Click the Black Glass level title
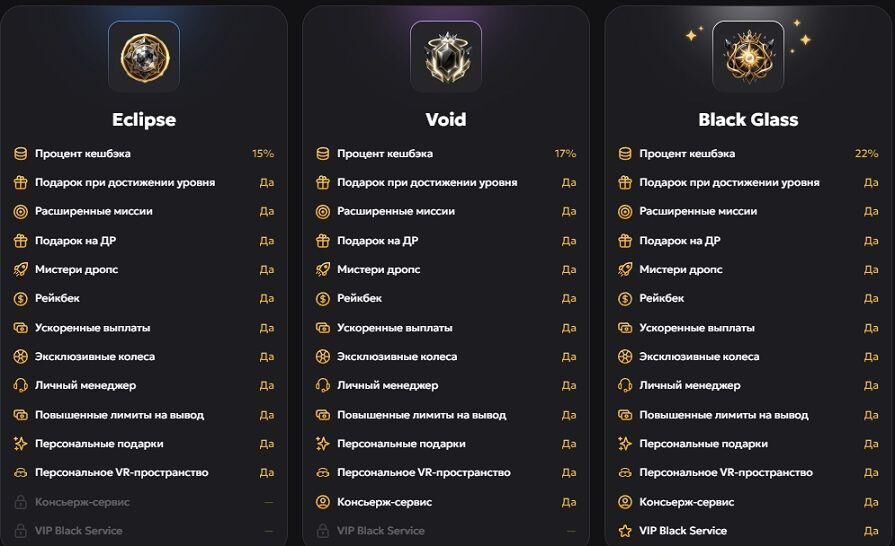Image resolution: width=895 pixels, height=546 pixels. click(748, 120)
